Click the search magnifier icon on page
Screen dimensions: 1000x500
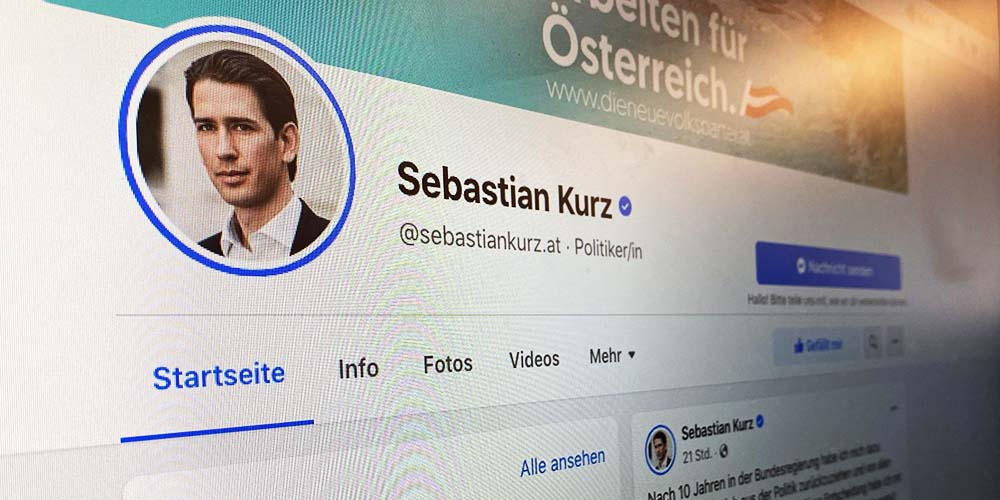[872, 344]
